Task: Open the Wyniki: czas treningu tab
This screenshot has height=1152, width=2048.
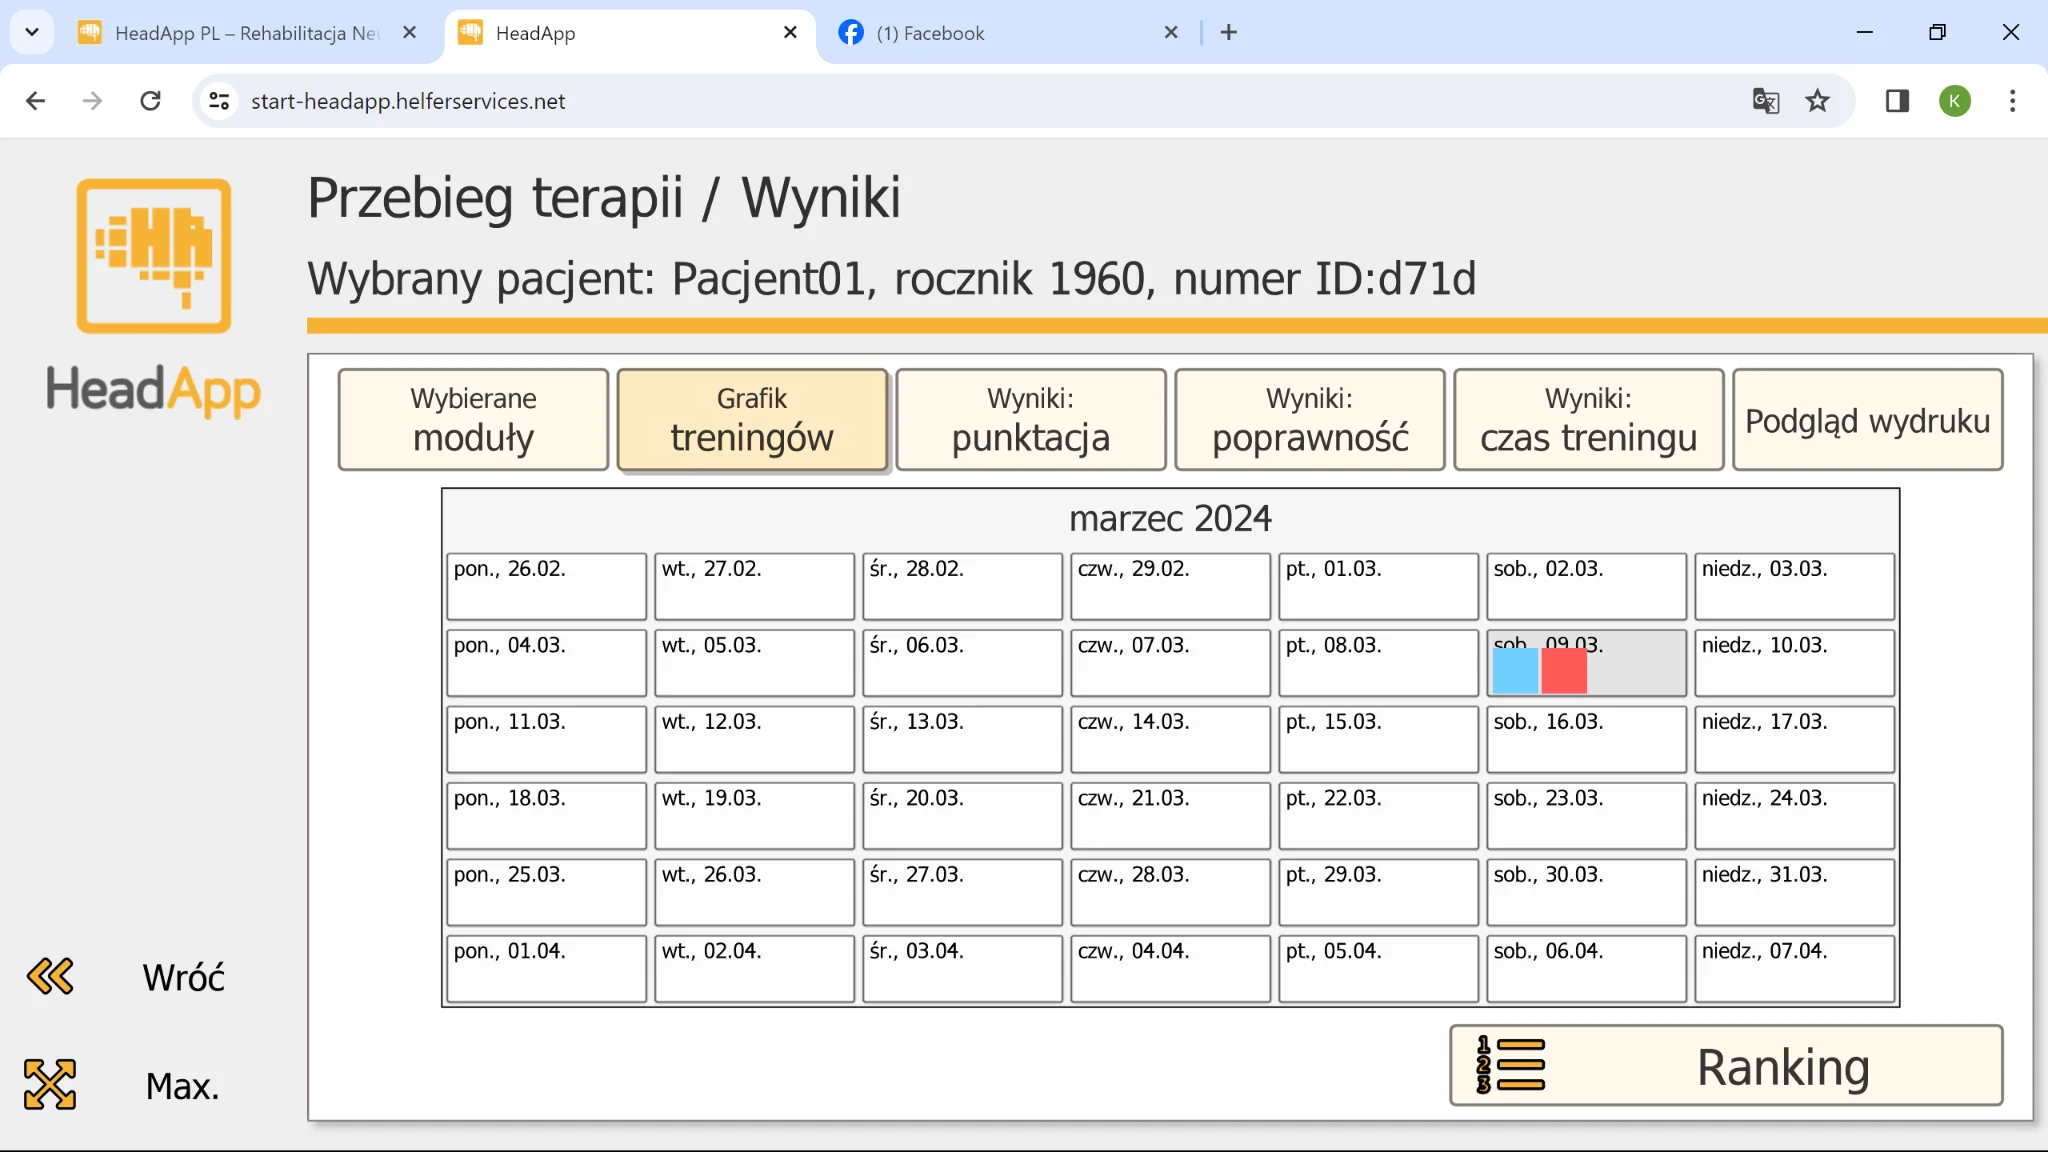Action: click(1589, 420)
